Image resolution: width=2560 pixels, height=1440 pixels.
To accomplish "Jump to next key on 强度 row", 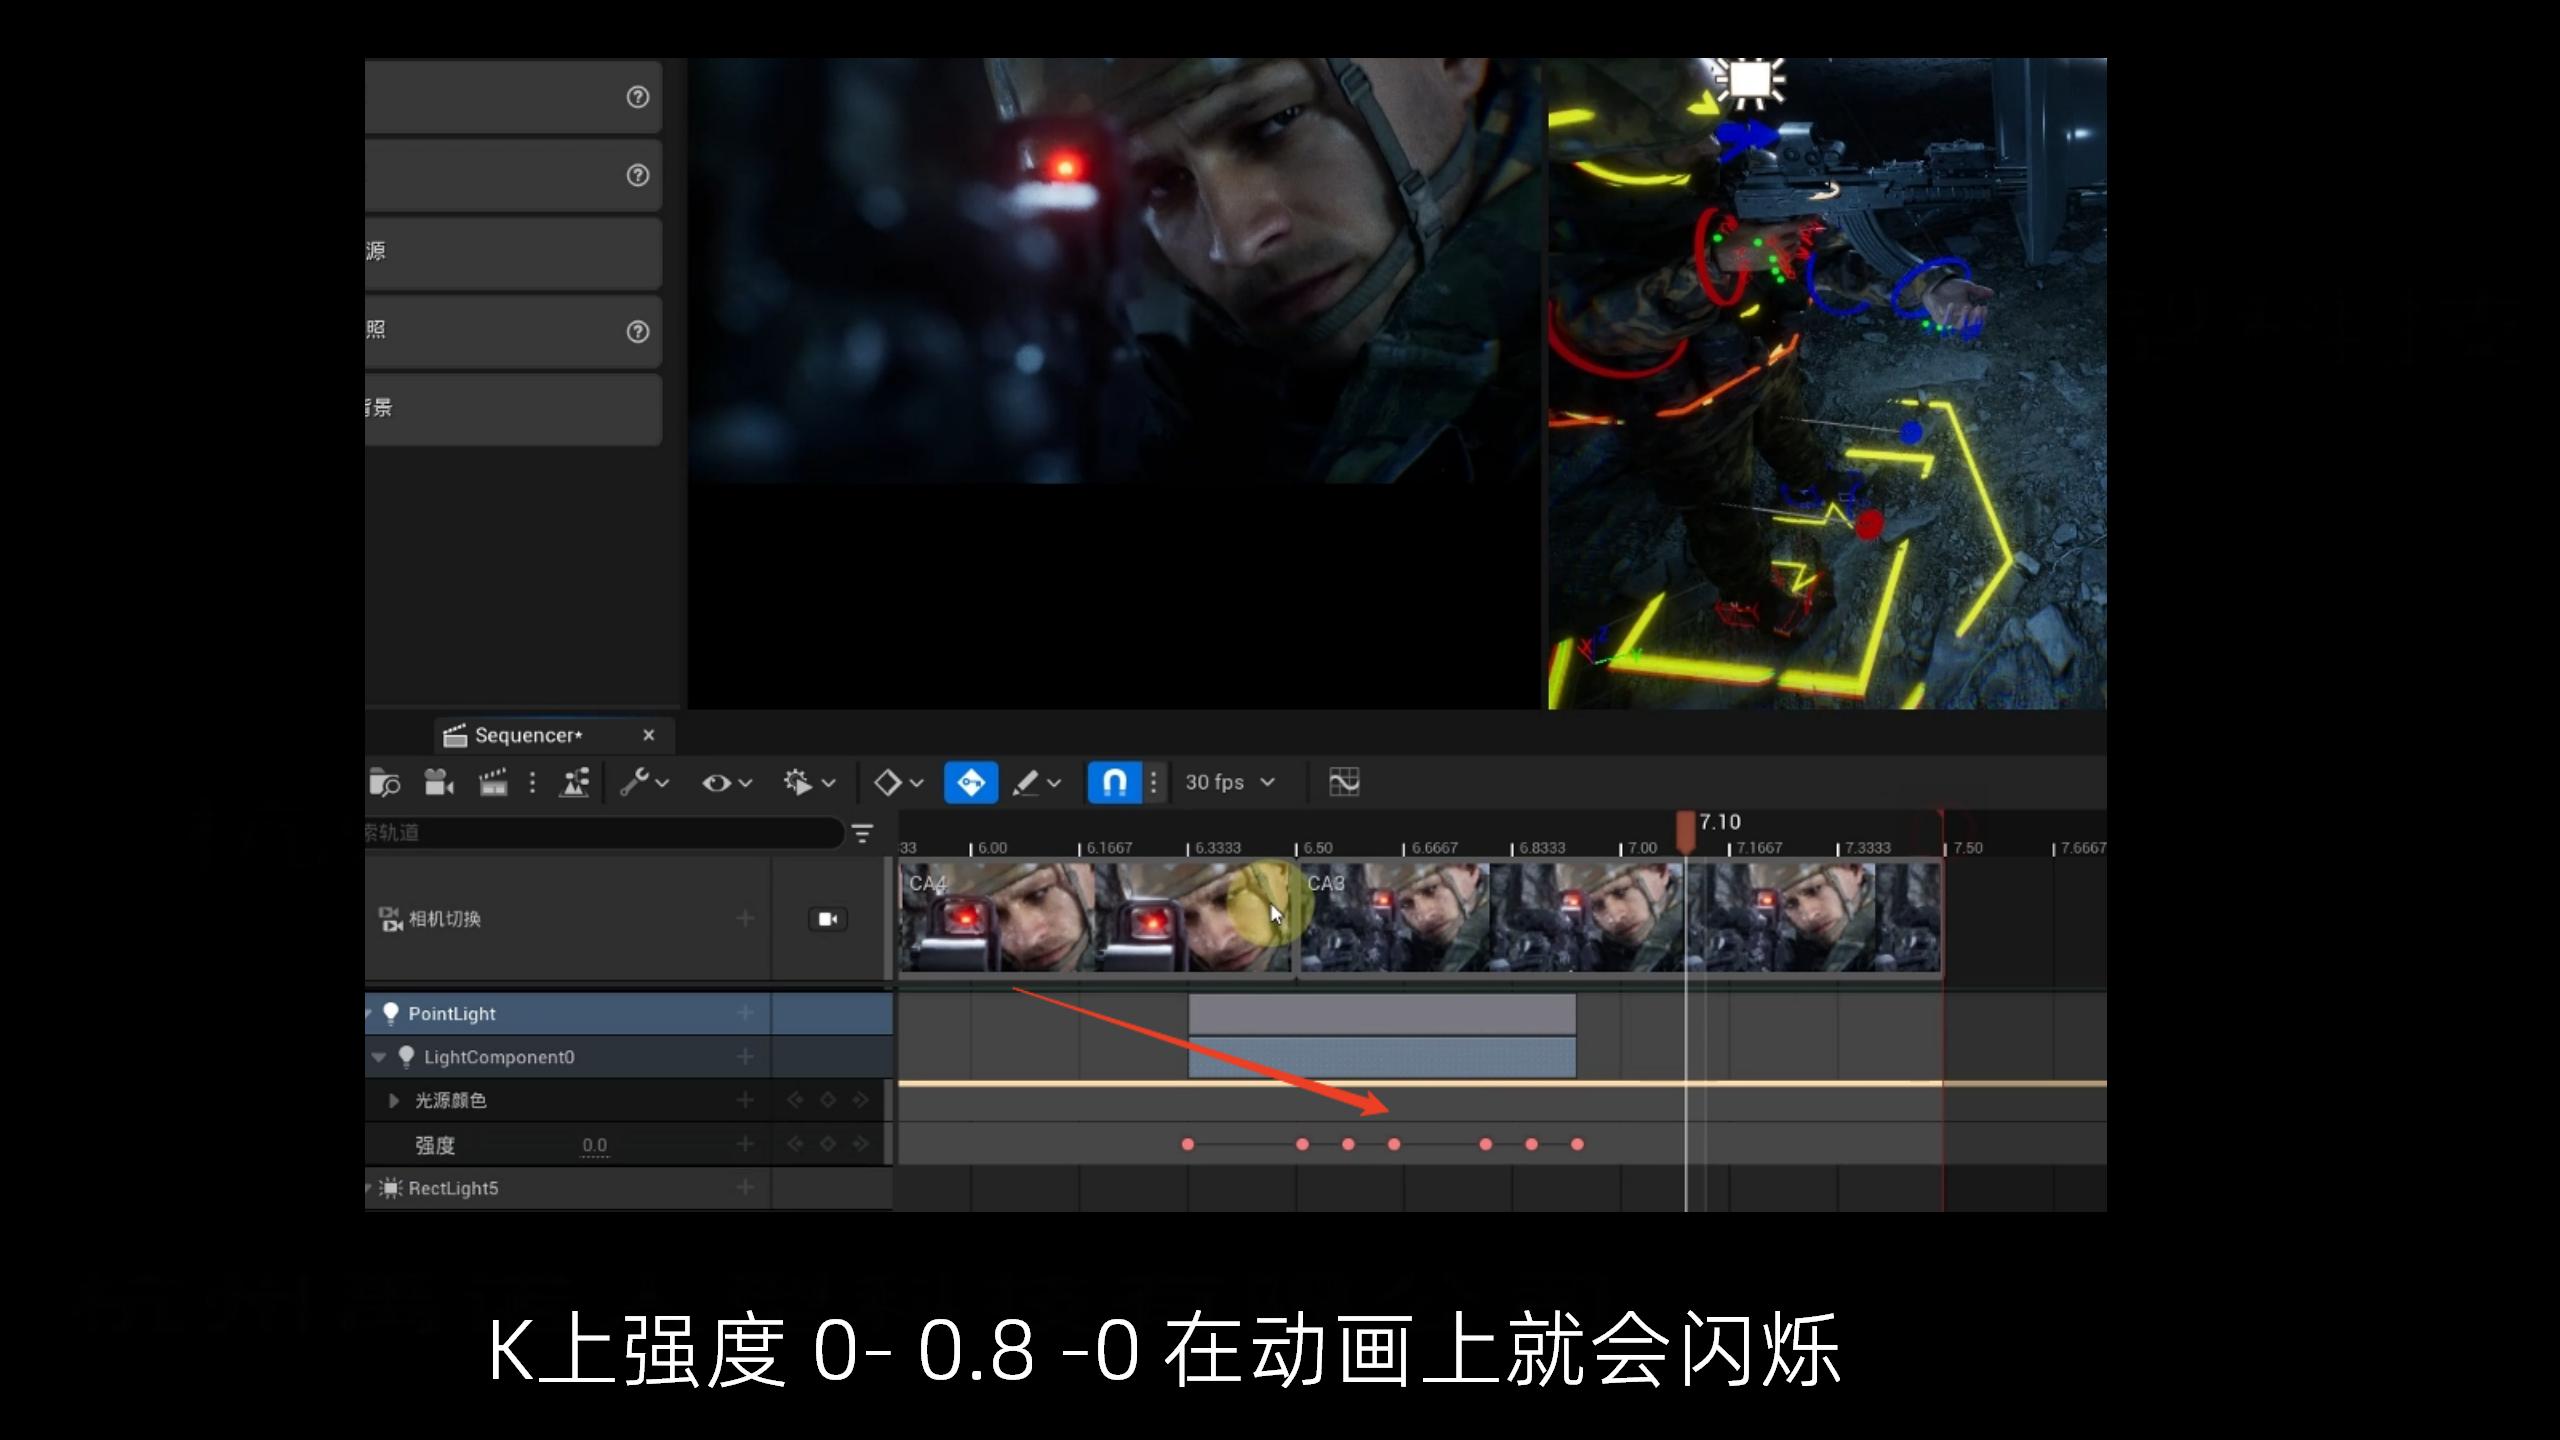I will (x=860, y=1144).
